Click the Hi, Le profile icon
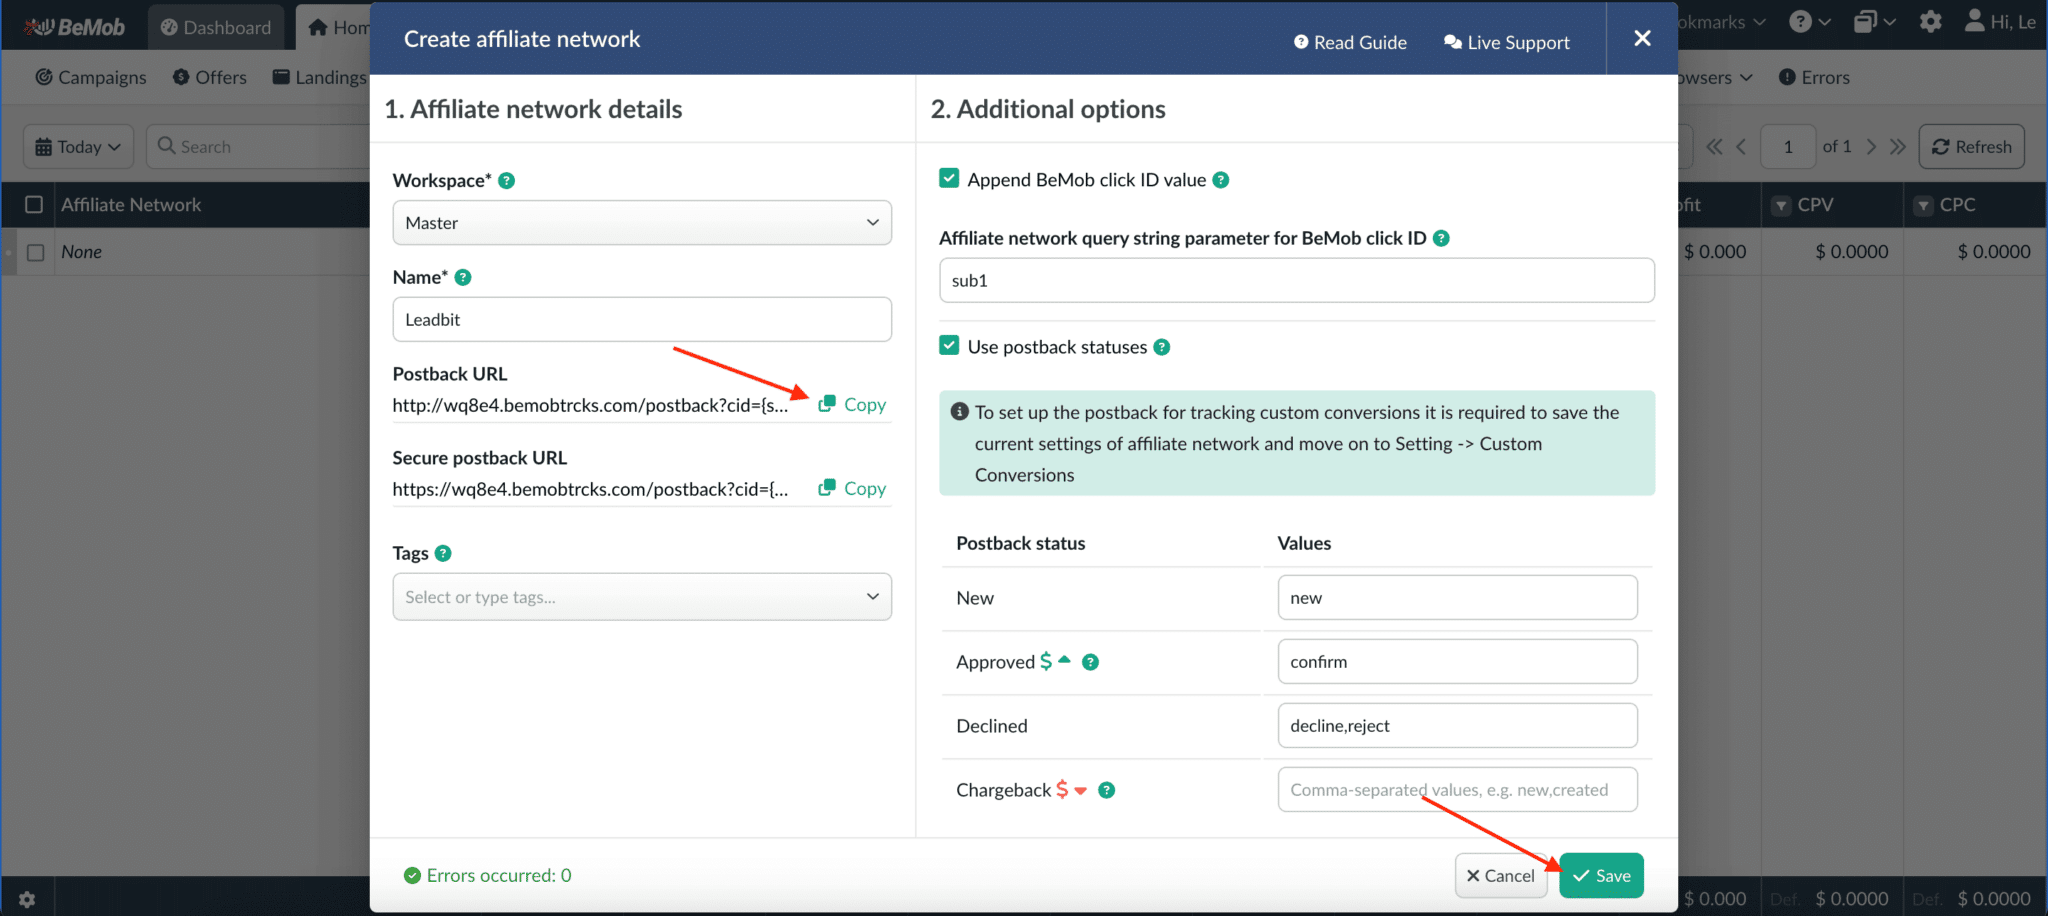The image size is (2048, 916). (1974, 21)
